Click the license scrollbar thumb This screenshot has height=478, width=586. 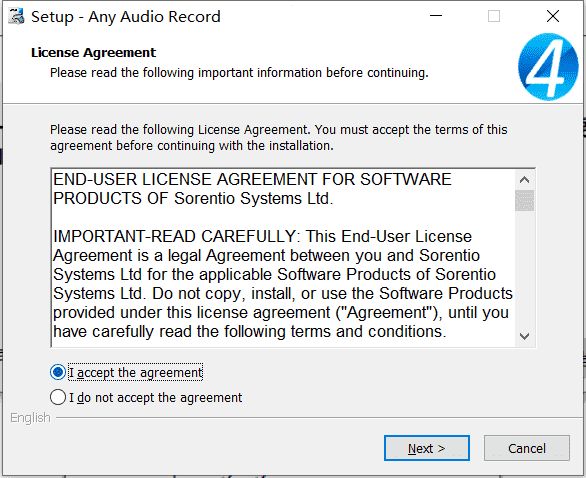(524, 200)
